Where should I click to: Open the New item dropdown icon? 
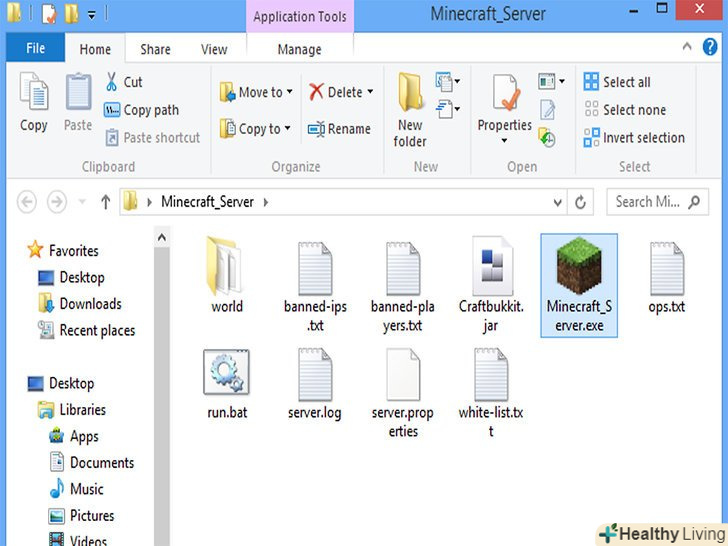pos(448,82)
